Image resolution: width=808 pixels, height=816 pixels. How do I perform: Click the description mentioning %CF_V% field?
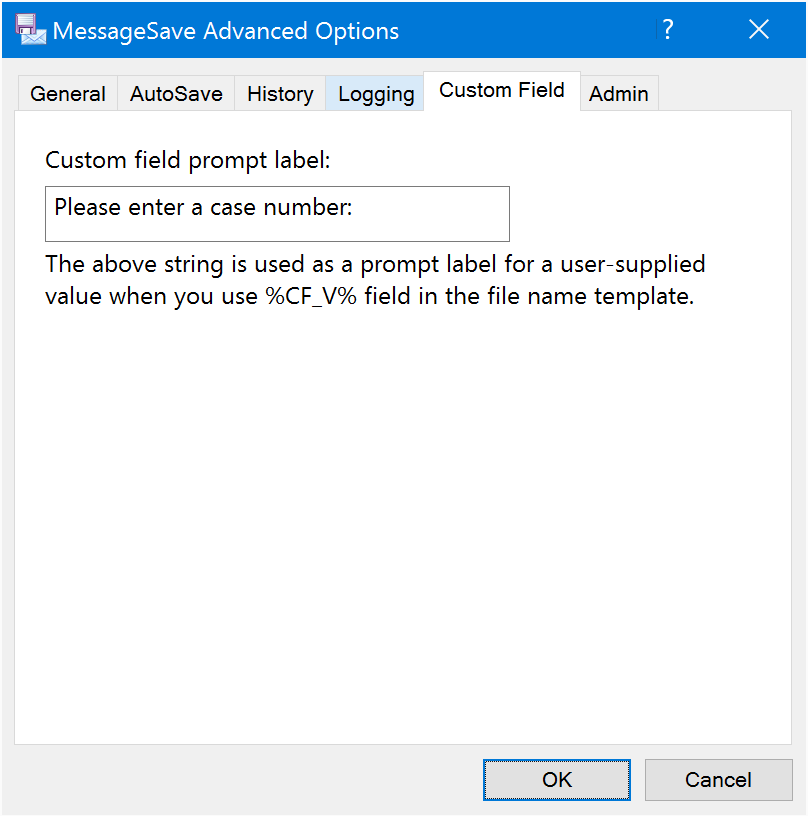[x=375, y=280]
